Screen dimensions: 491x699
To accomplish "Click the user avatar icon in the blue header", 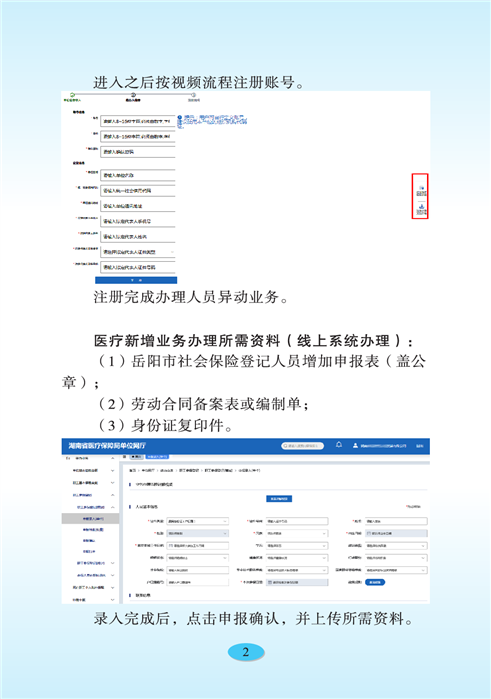I will 355,445.
